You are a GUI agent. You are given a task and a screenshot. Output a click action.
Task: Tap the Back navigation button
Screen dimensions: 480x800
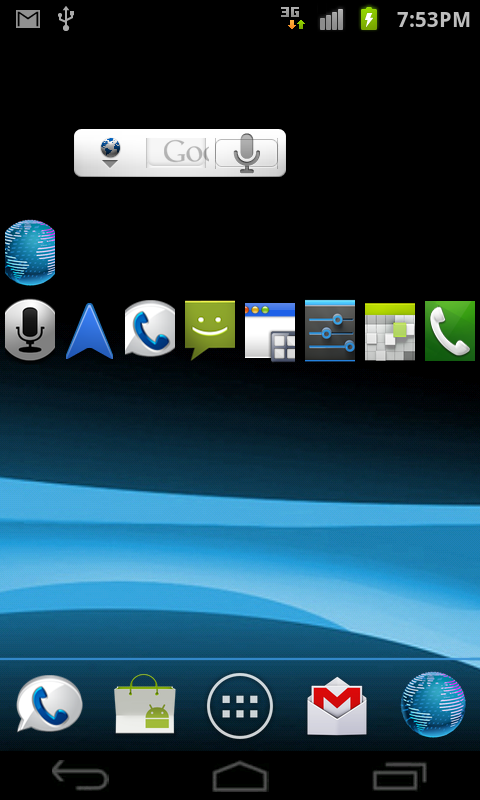80,775
